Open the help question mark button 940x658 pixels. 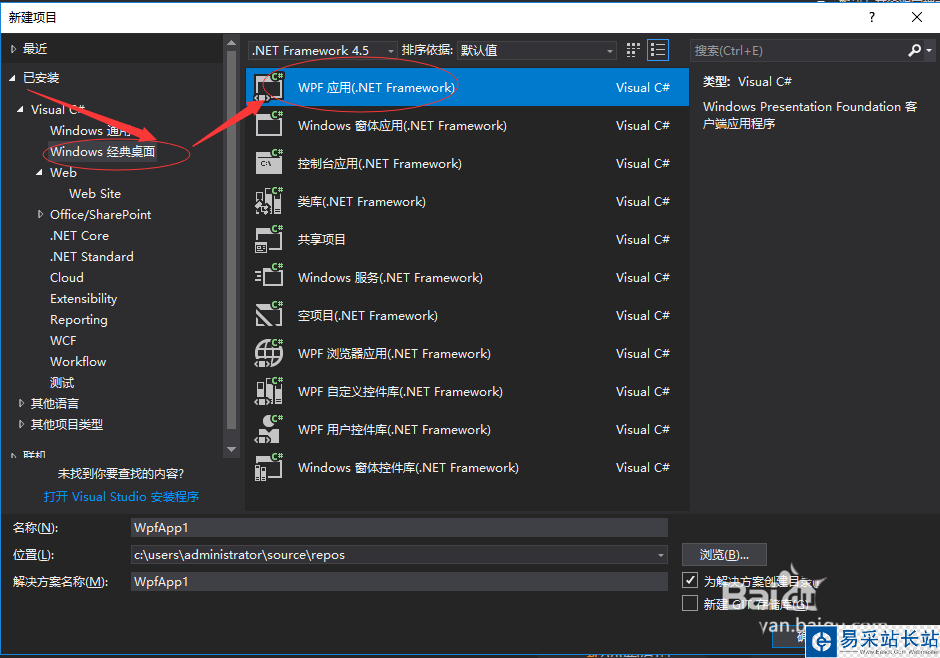pyautogui.click(x=872, y=17)
